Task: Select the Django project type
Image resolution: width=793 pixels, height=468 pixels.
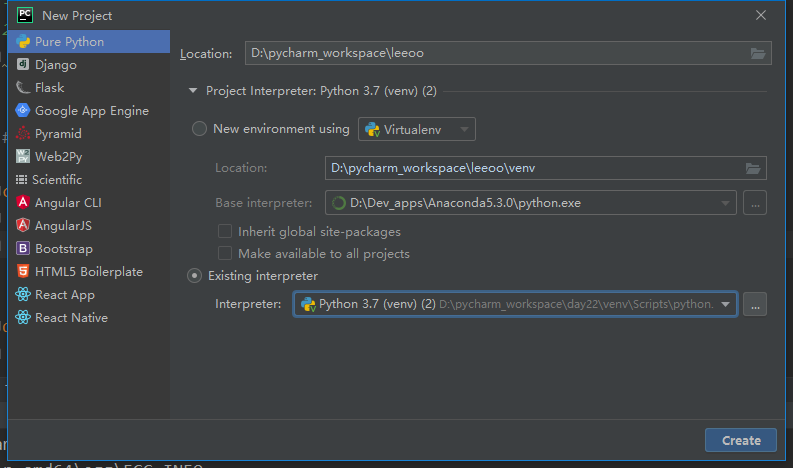Action: click(x=55, y=65)
